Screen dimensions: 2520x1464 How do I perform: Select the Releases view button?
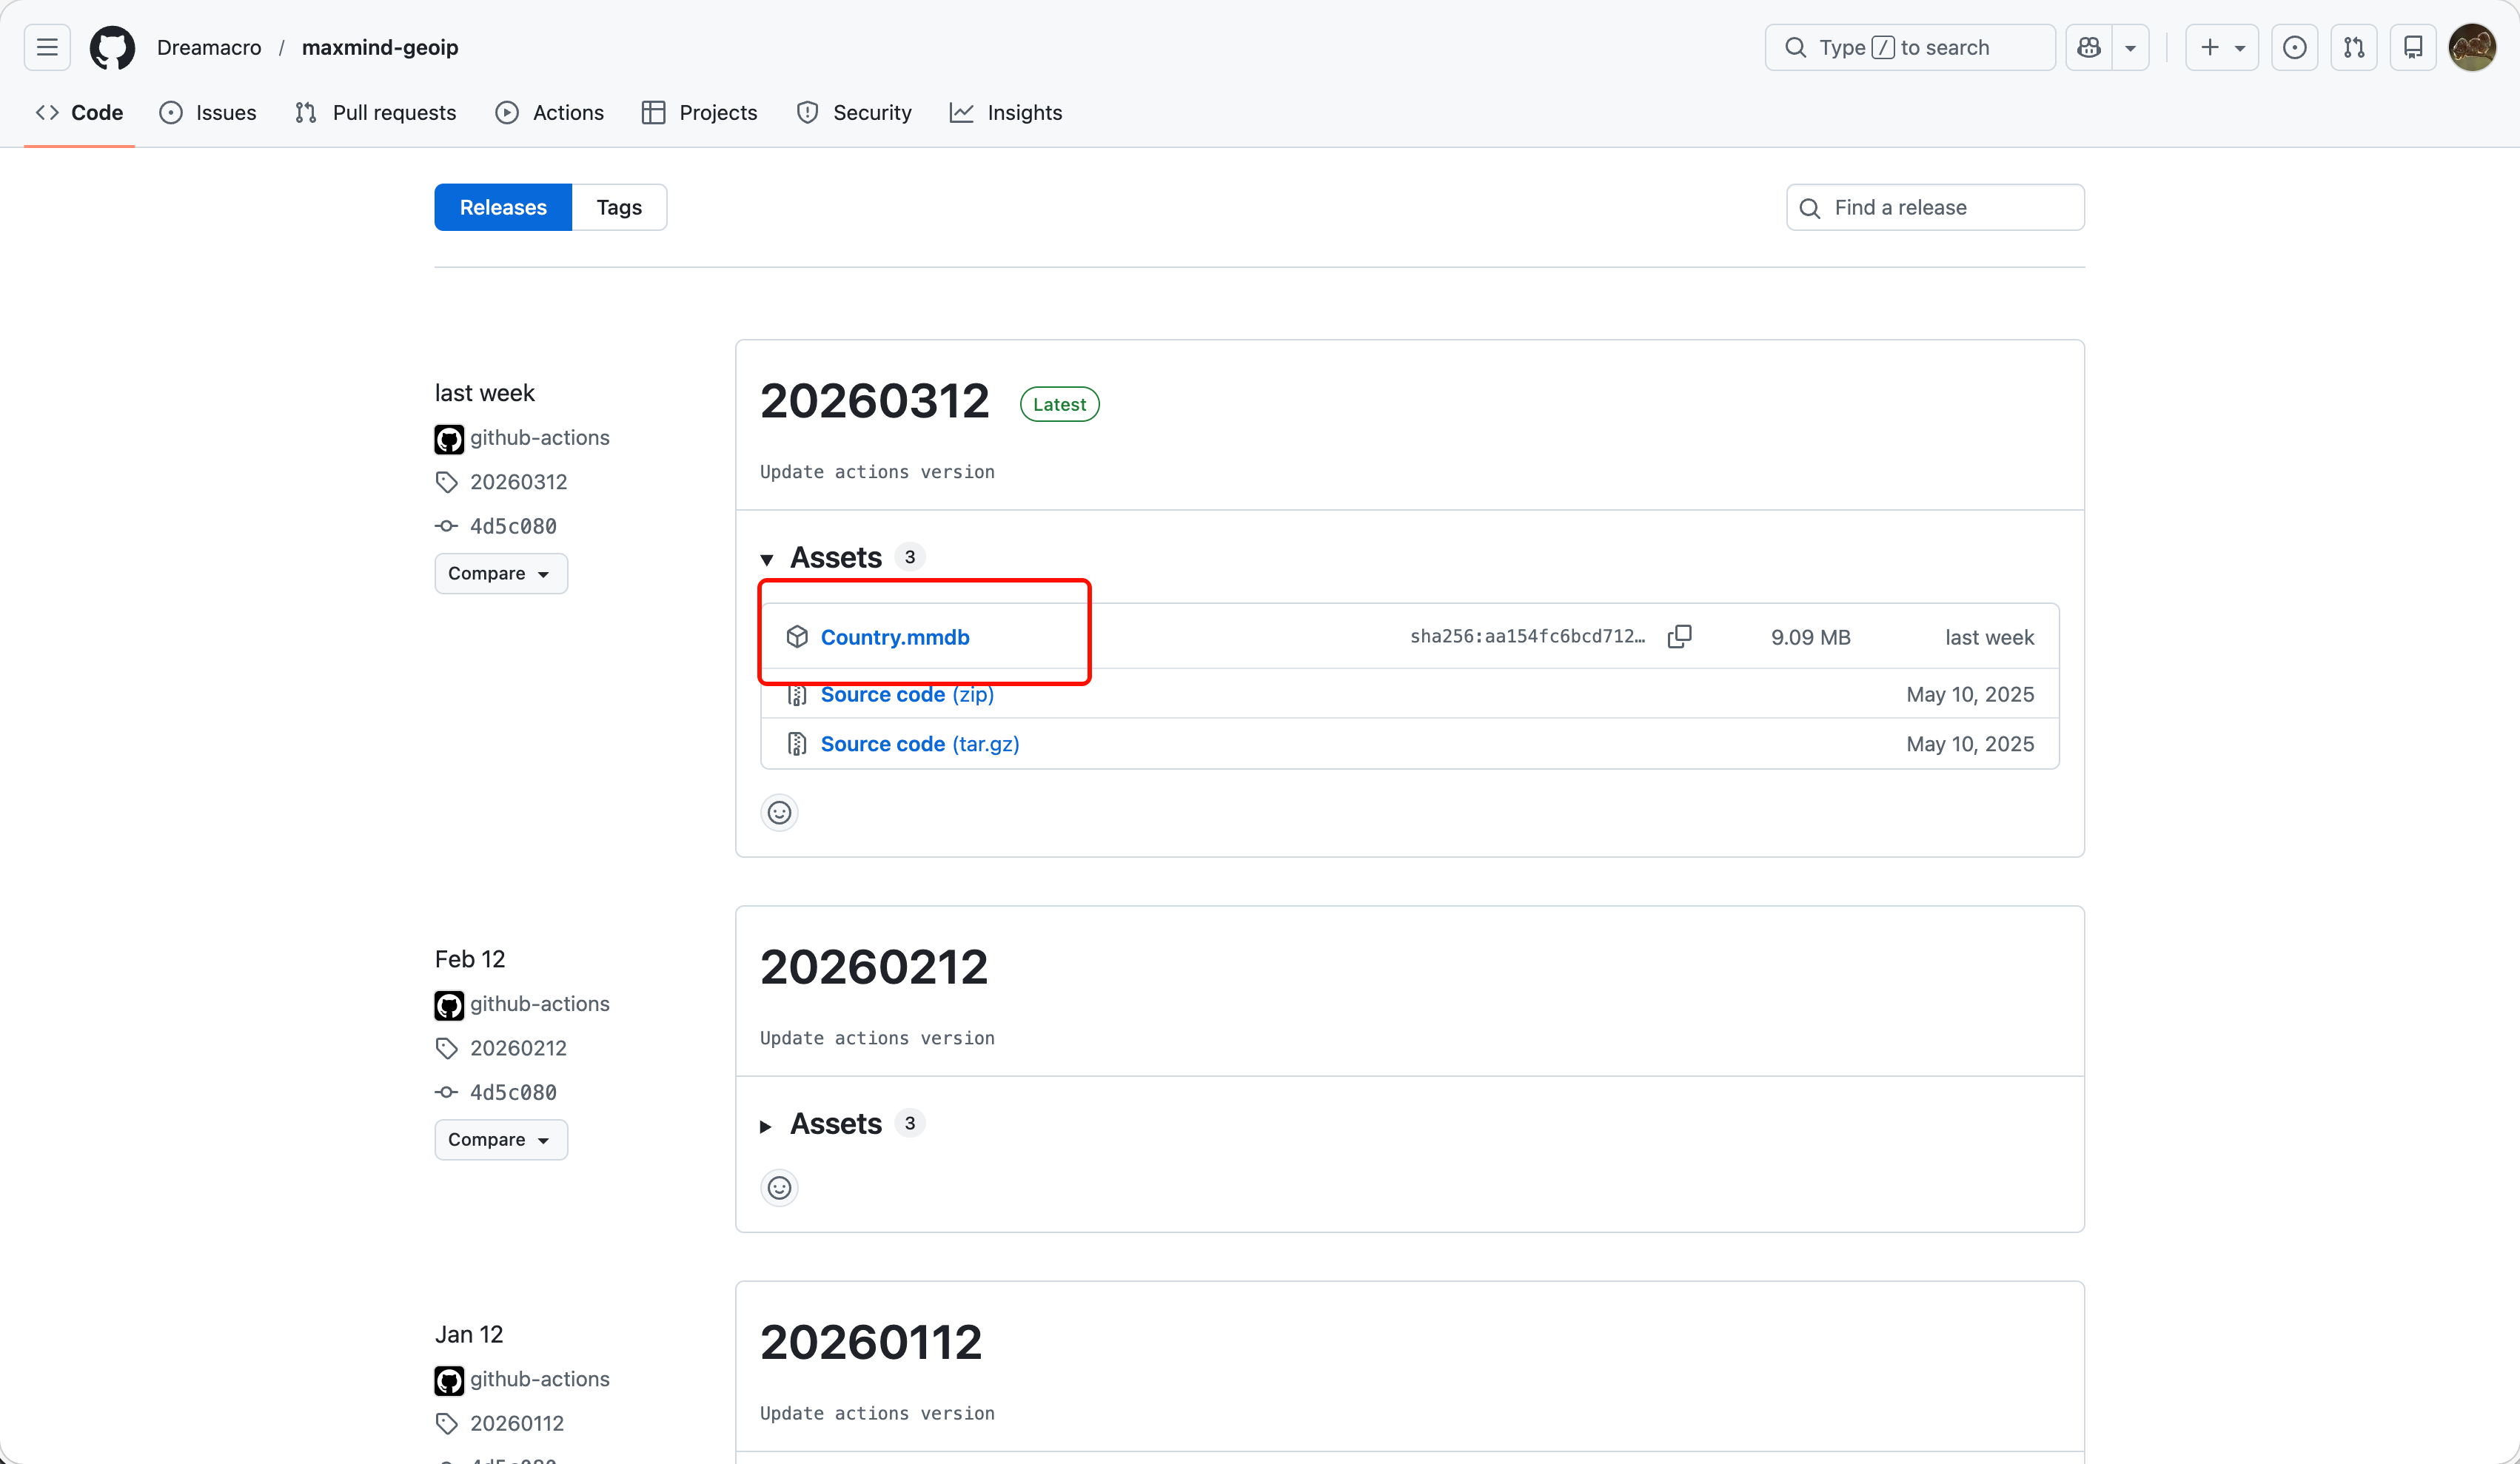(503, 207)
